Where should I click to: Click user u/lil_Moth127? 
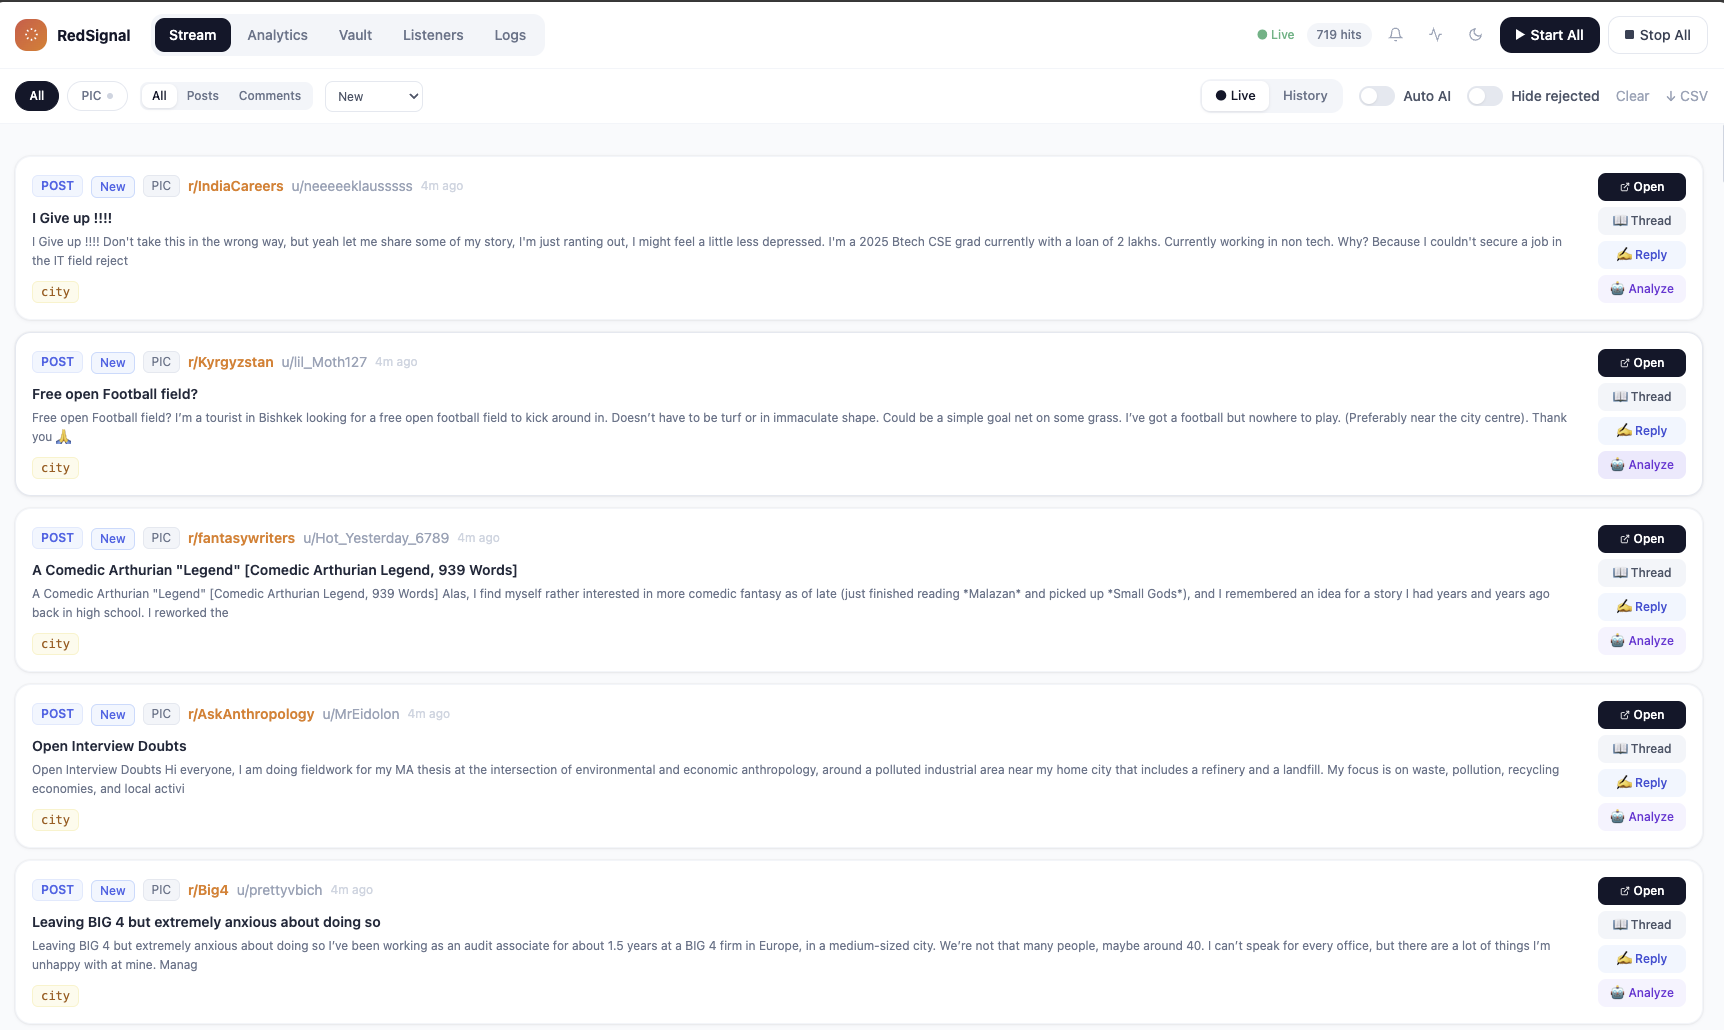click(324, 362)
